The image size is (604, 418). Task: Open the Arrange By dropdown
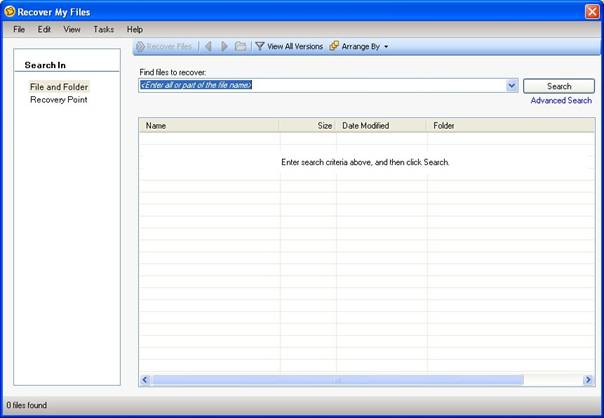tap(359, 47)
